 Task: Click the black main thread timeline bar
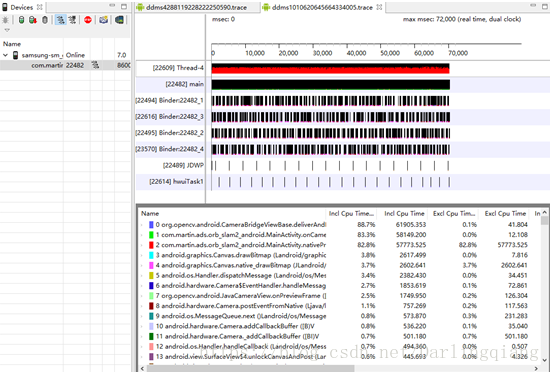[x=330, y=84]
